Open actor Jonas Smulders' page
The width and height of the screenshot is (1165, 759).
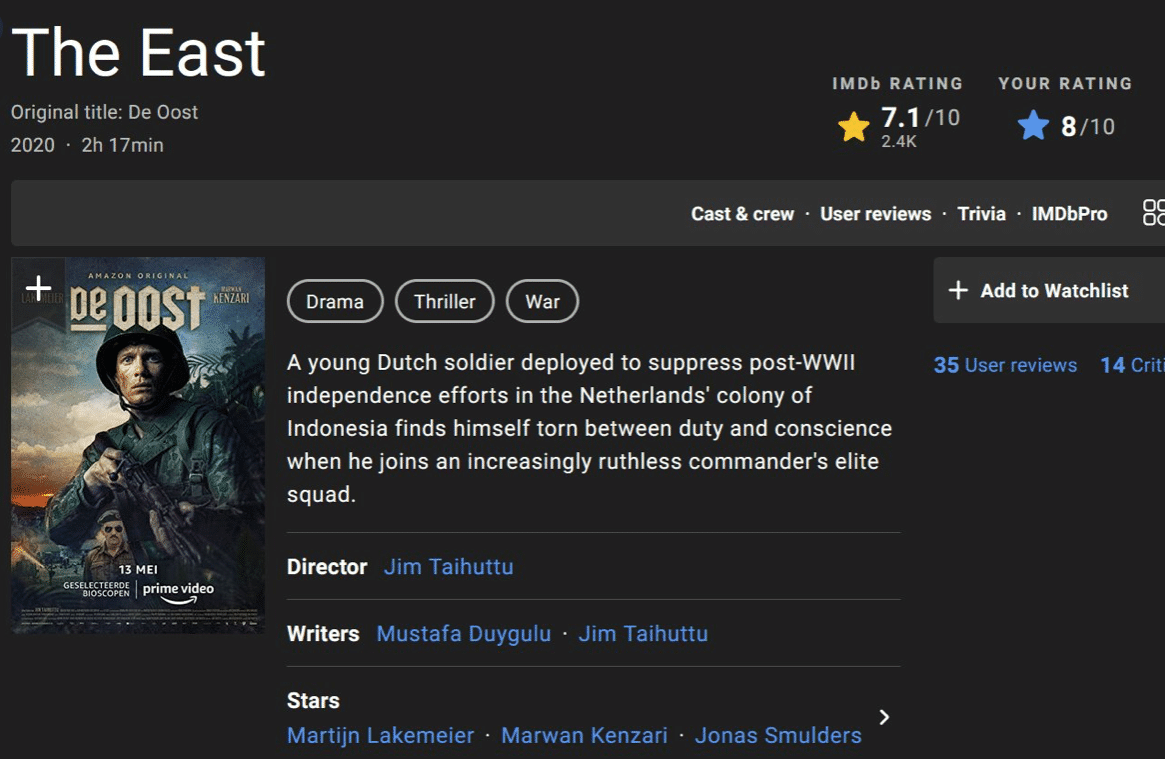pos(778,736)
